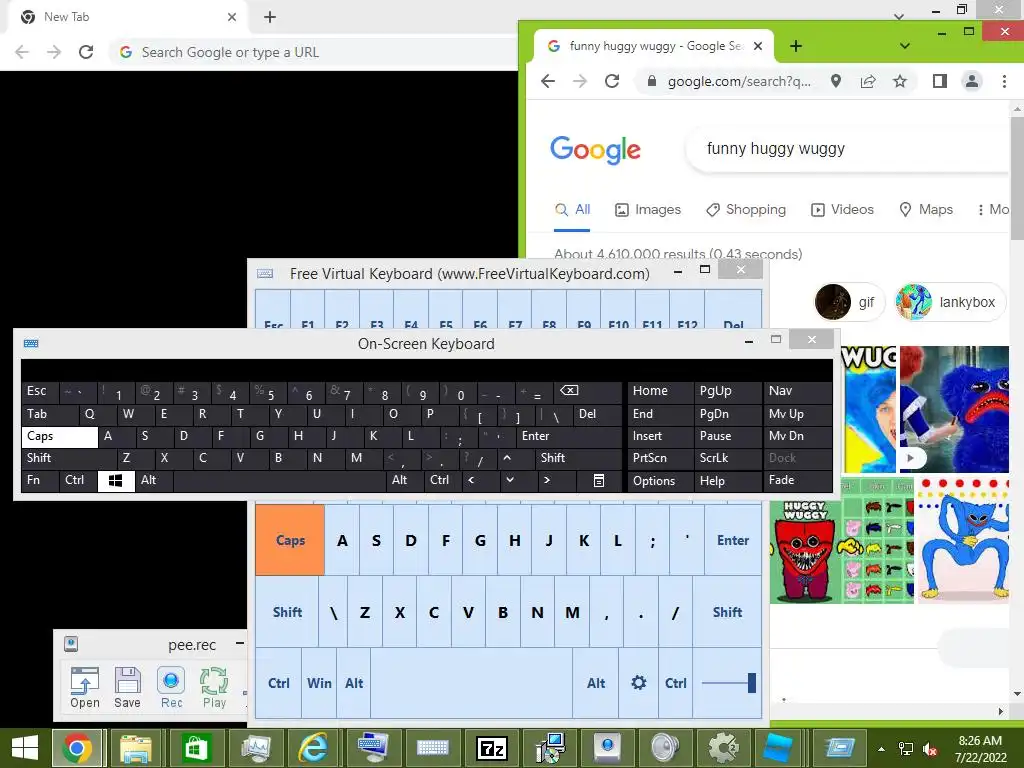The image size is (1024, 768).
Task: Click the taskbar clock showing 8:26 AM
Action: click(x=980, y=749)
